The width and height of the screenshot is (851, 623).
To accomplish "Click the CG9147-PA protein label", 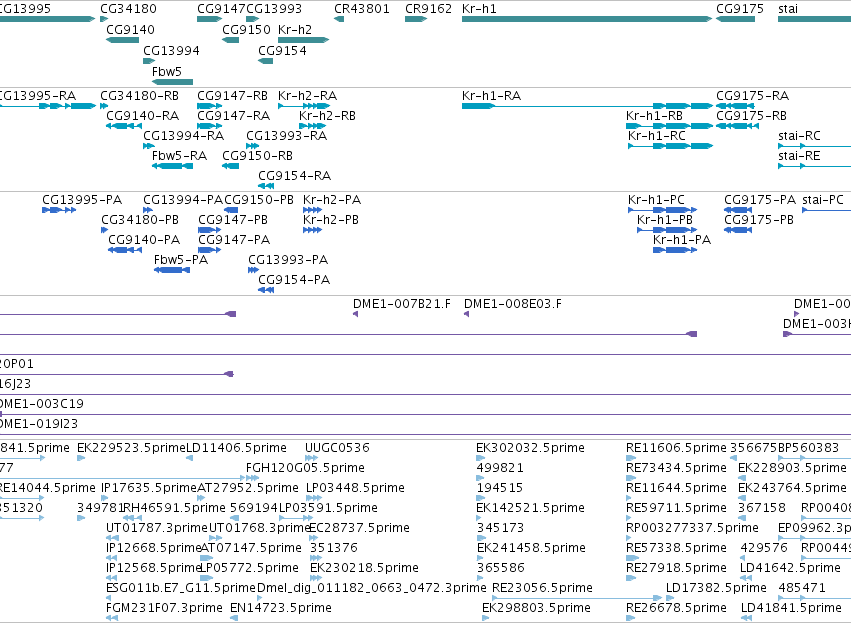I will click(234, 240).
